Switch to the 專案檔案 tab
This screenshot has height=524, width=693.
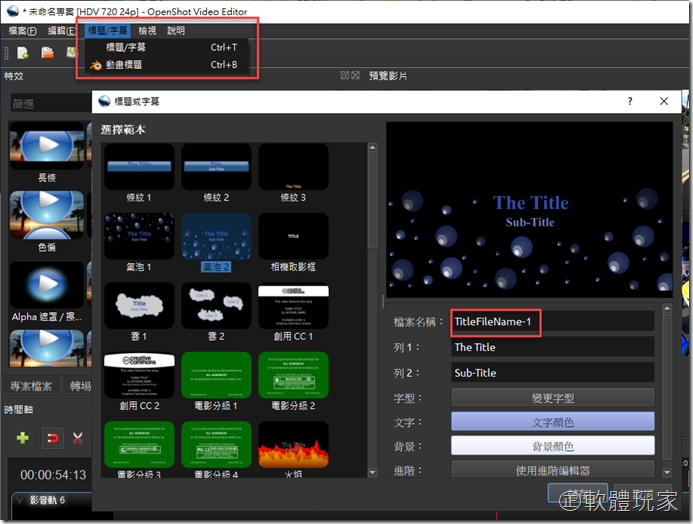point(32,386)
